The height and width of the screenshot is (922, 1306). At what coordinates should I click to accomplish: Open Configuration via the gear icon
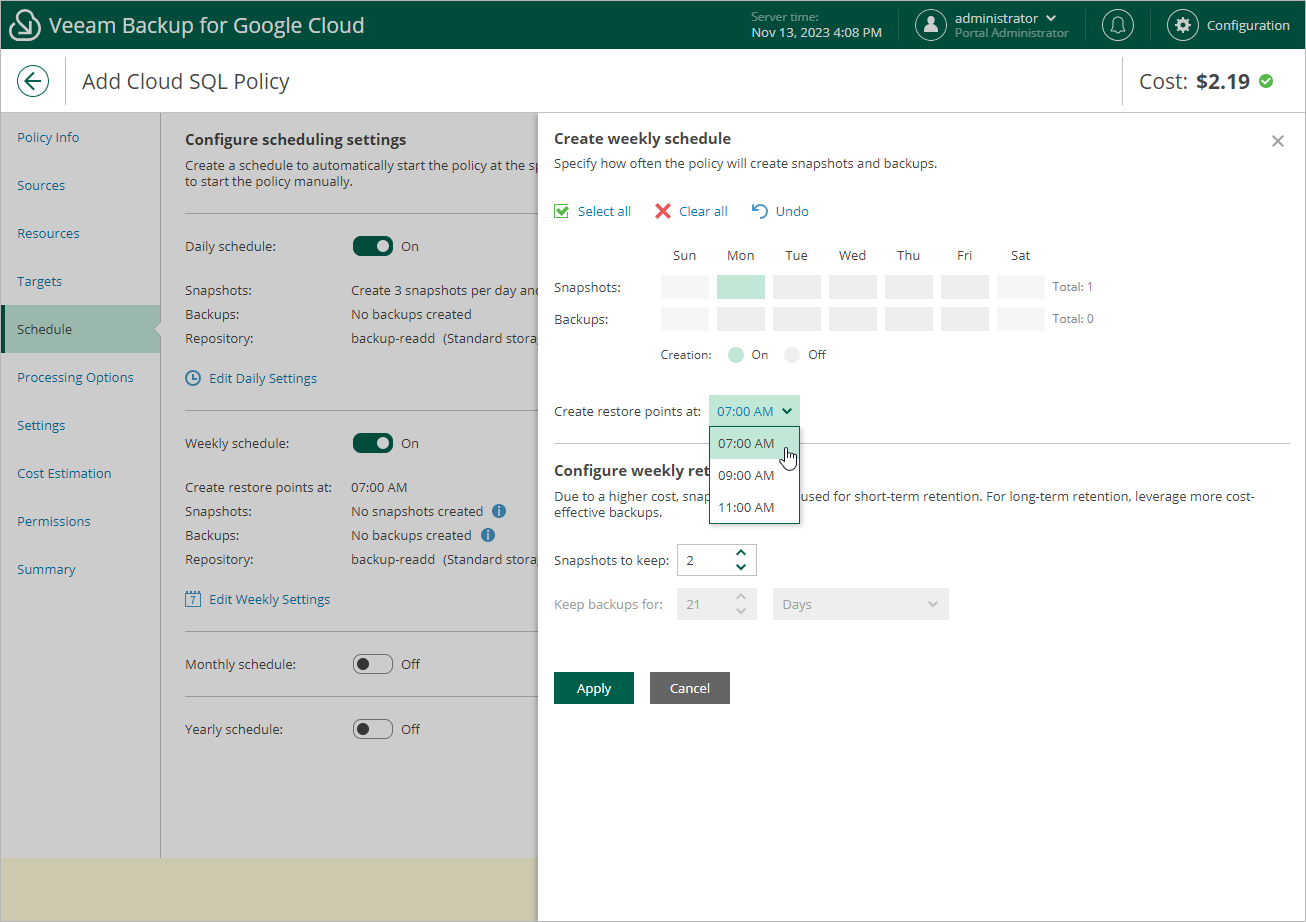pos(1183,25)
